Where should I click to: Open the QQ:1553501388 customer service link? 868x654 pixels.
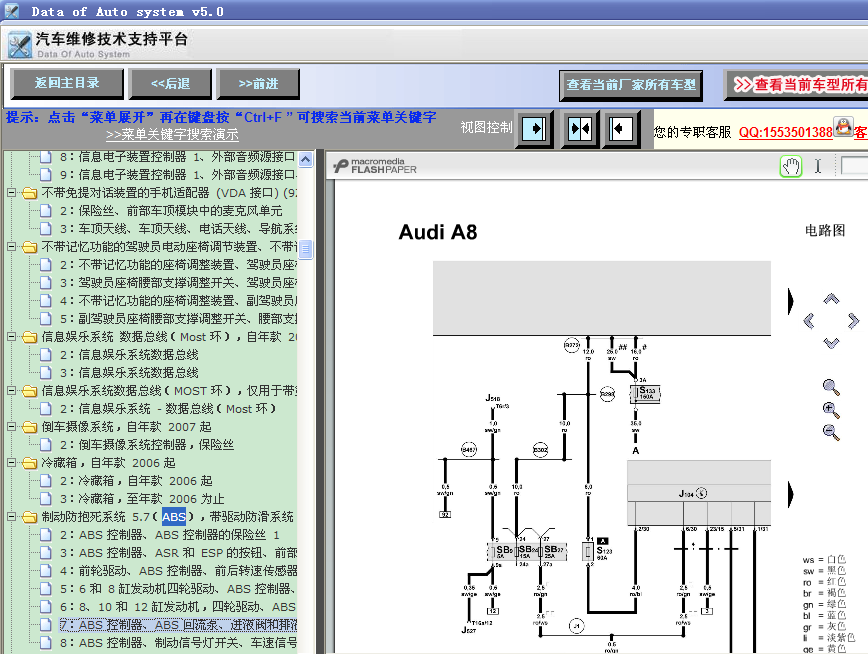click(x=786, y=132)
